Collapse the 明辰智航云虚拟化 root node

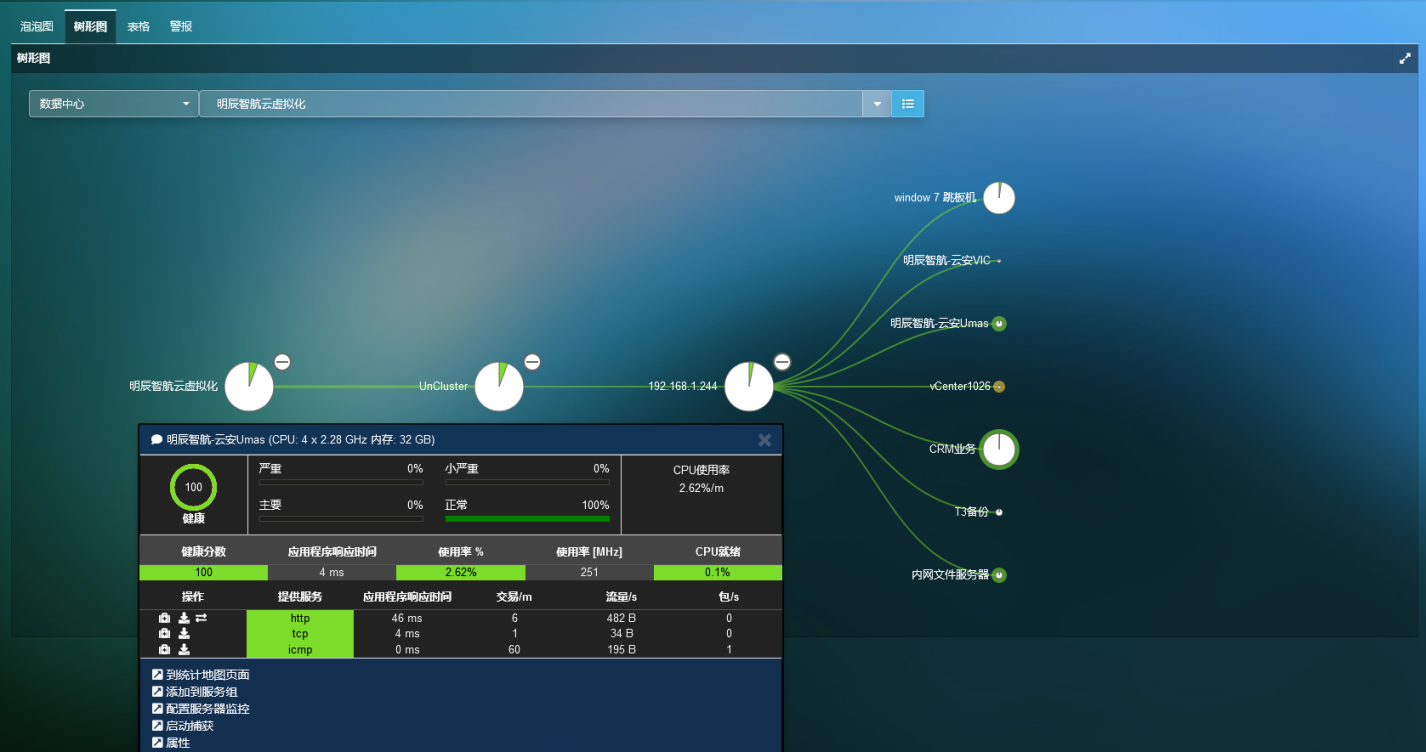pyautogui.click(x=283, y=362)
